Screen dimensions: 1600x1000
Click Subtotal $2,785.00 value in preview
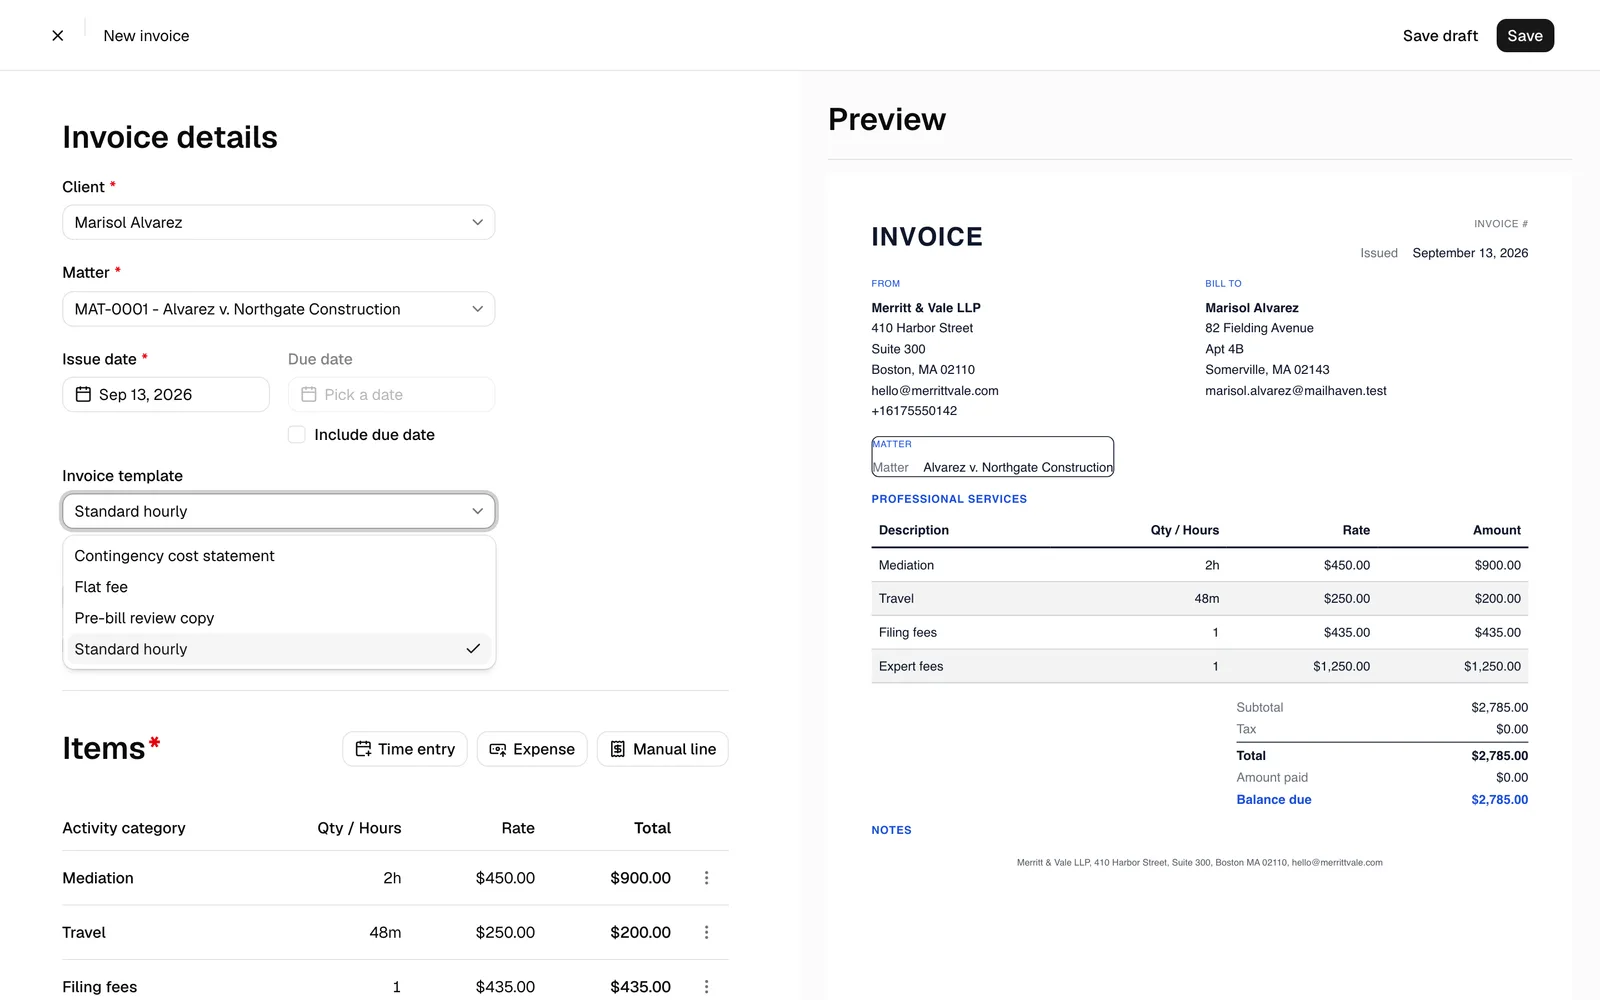tap(1499, 707)
